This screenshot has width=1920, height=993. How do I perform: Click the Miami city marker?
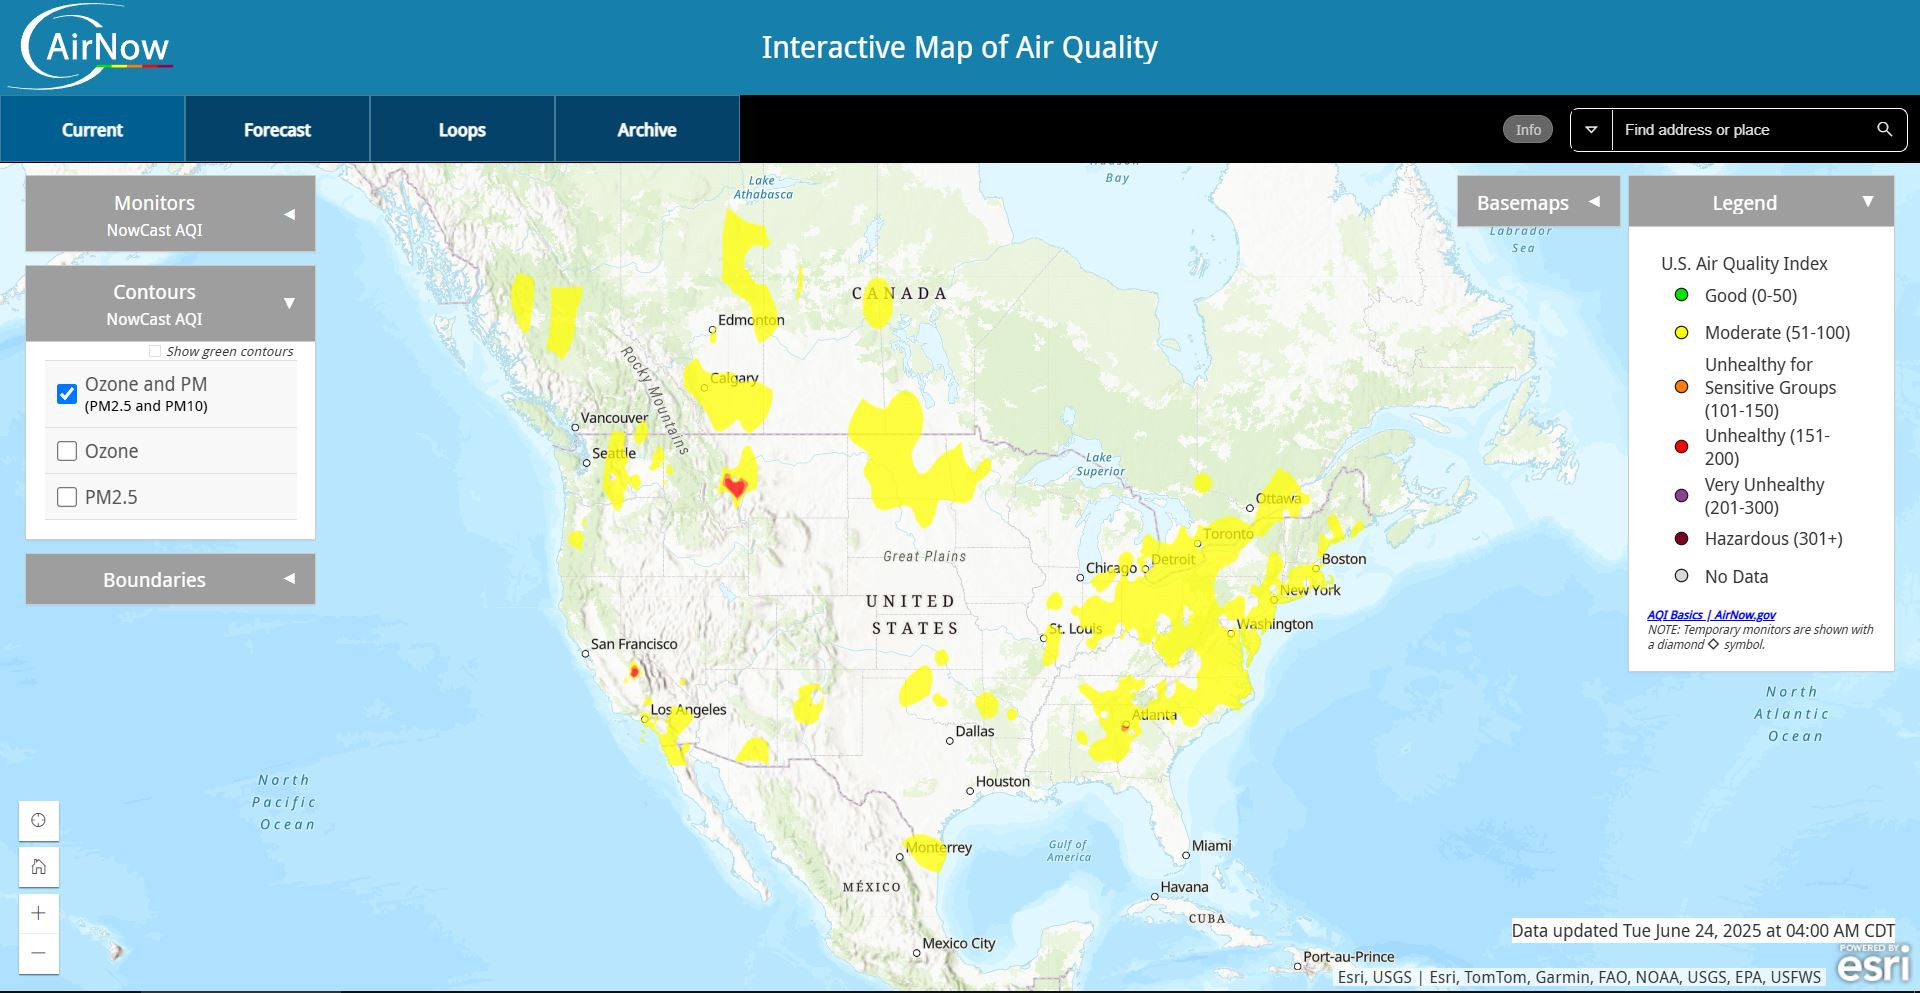[x=1186, y=855]
